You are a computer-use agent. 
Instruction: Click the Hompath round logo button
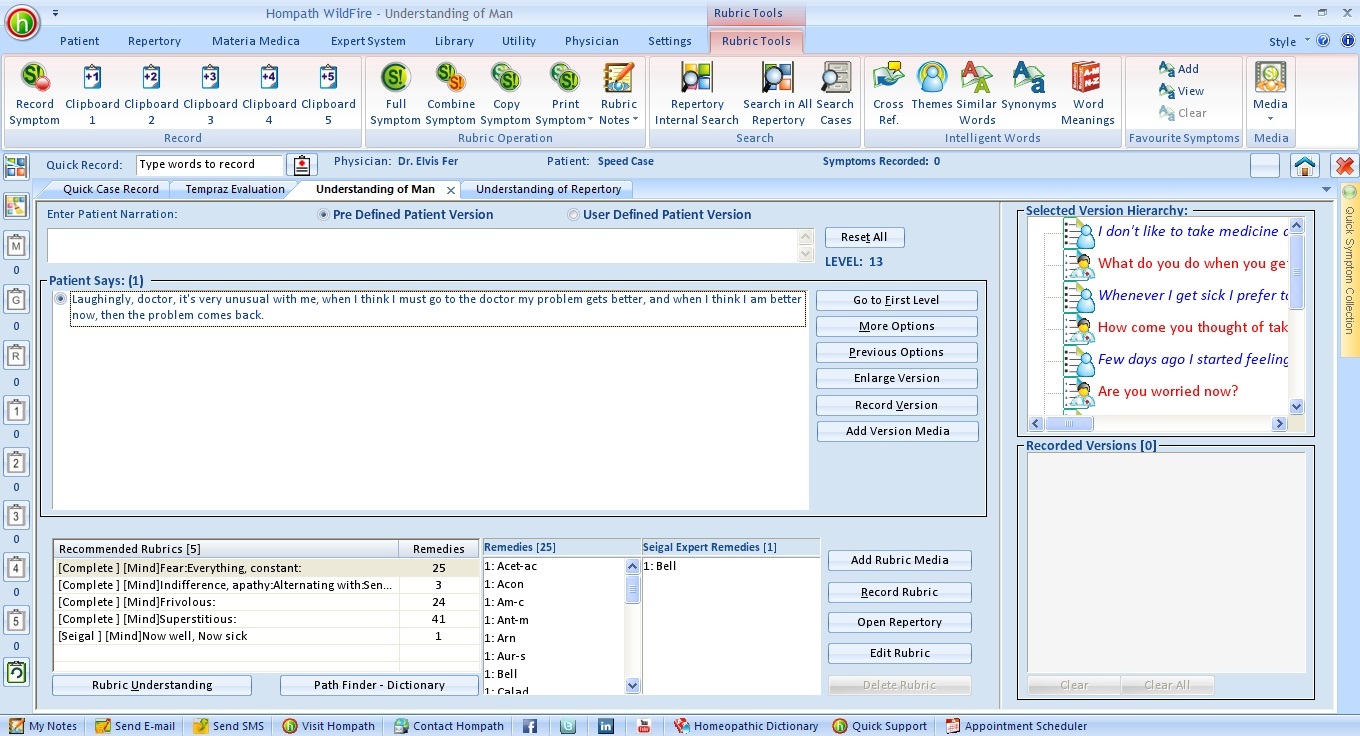tap(22, 22)
